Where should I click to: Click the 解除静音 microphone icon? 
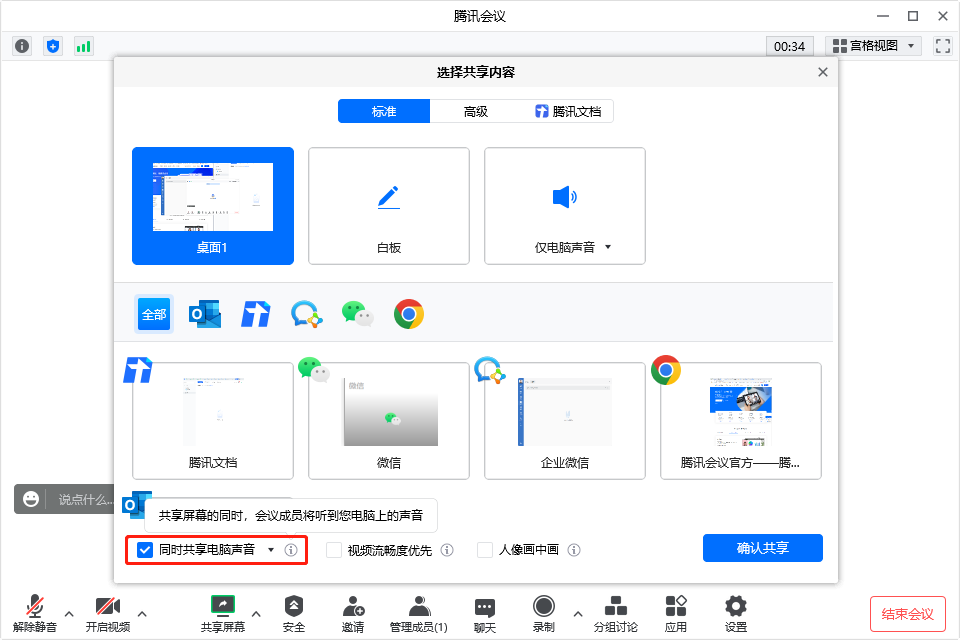35,606
